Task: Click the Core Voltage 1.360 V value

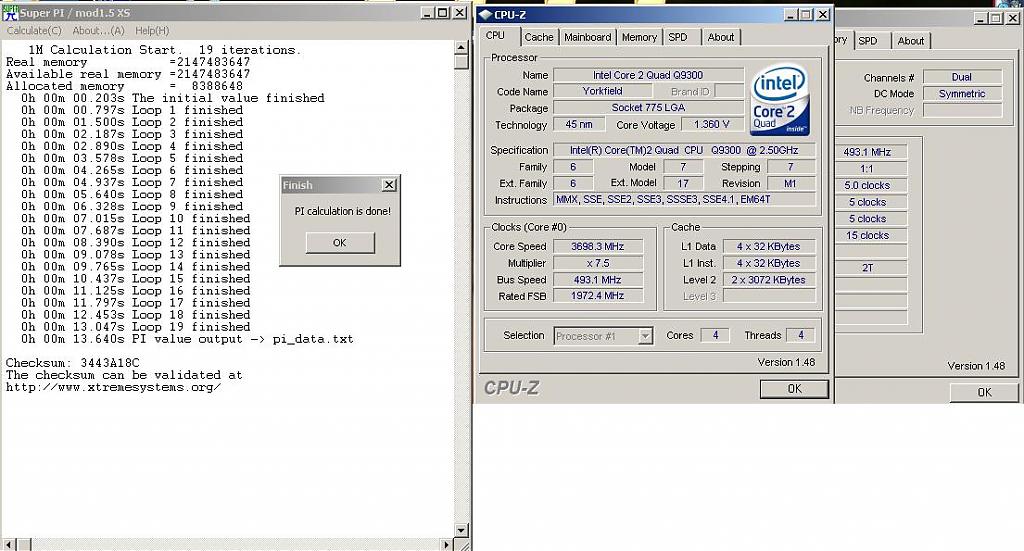Action: (x=712, y=124)
